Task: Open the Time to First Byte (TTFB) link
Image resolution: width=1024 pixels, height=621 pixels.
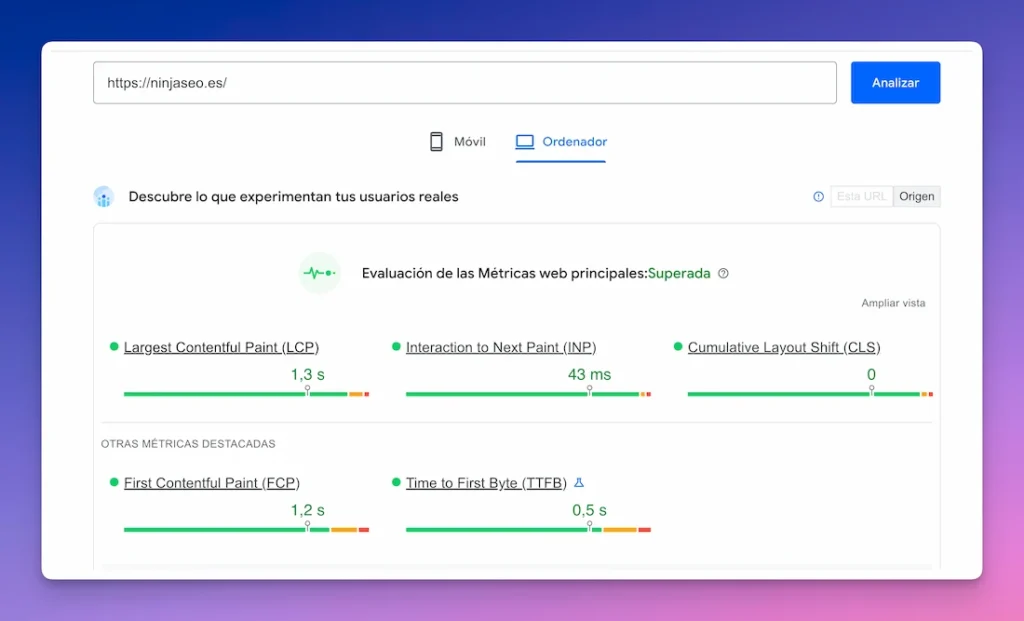Action: [x=485, y=482]
